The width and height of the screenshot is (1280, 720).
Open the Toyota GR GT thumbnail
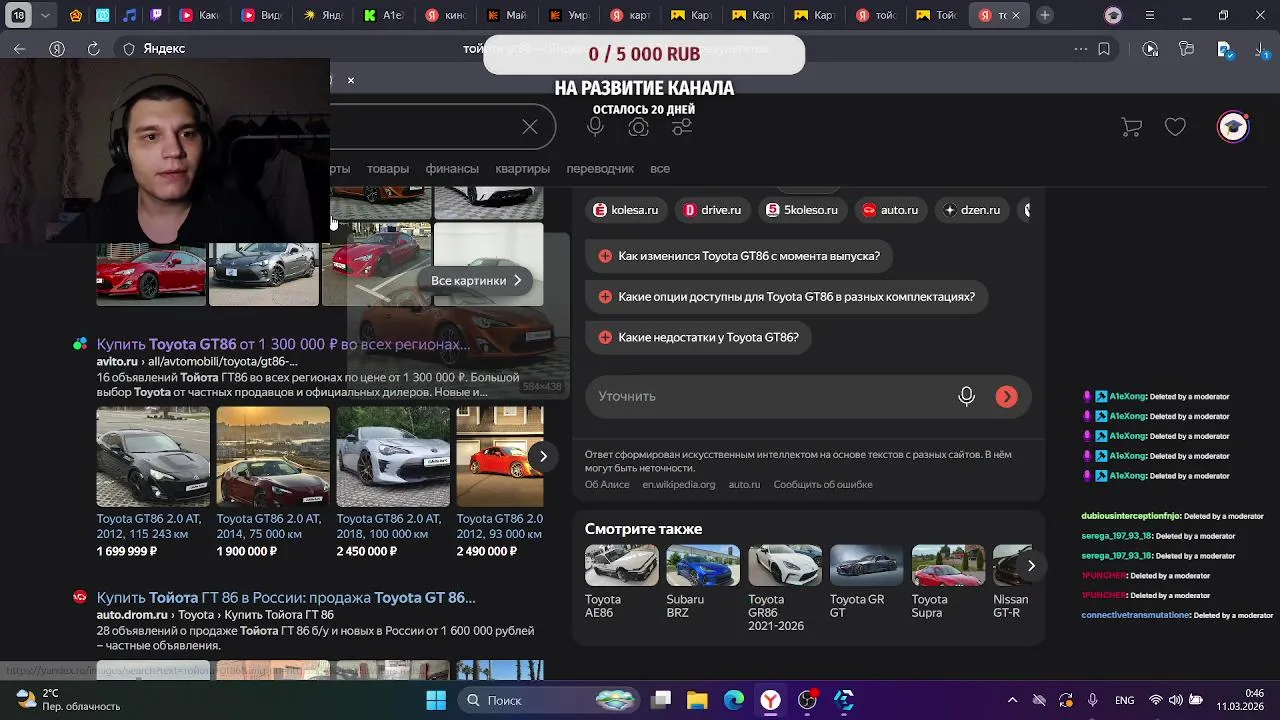coord(867,566)
